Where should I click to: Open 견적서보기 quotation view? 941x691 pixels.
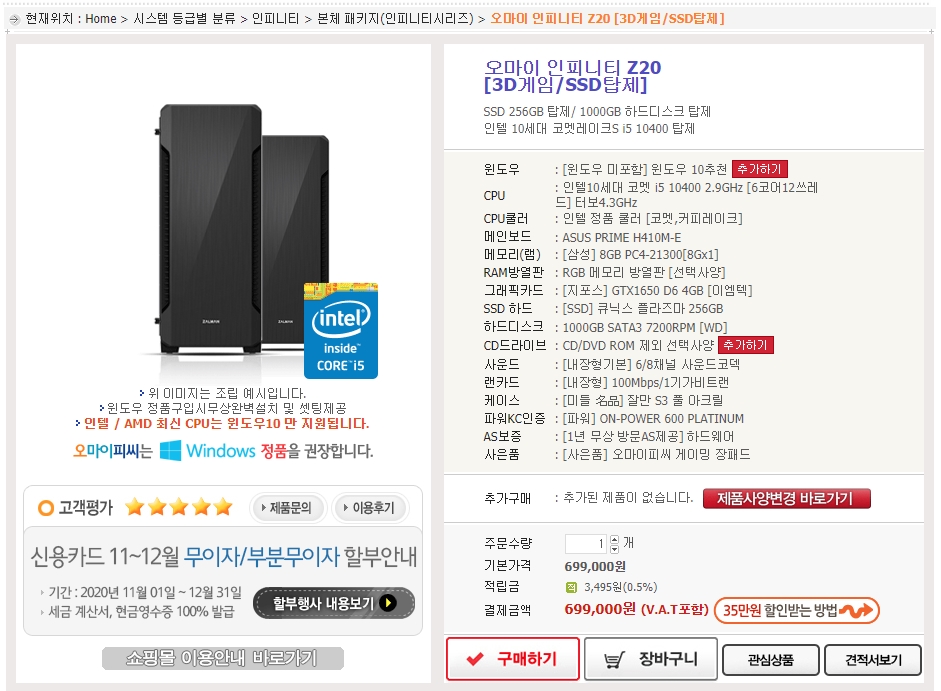(873, 660)
